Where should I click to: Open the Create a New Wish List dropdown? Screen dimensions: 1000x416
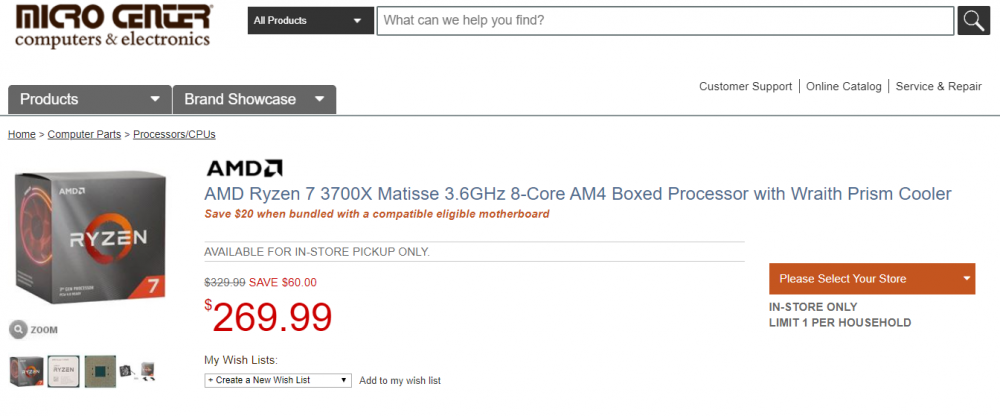click(x=278, y=380)
